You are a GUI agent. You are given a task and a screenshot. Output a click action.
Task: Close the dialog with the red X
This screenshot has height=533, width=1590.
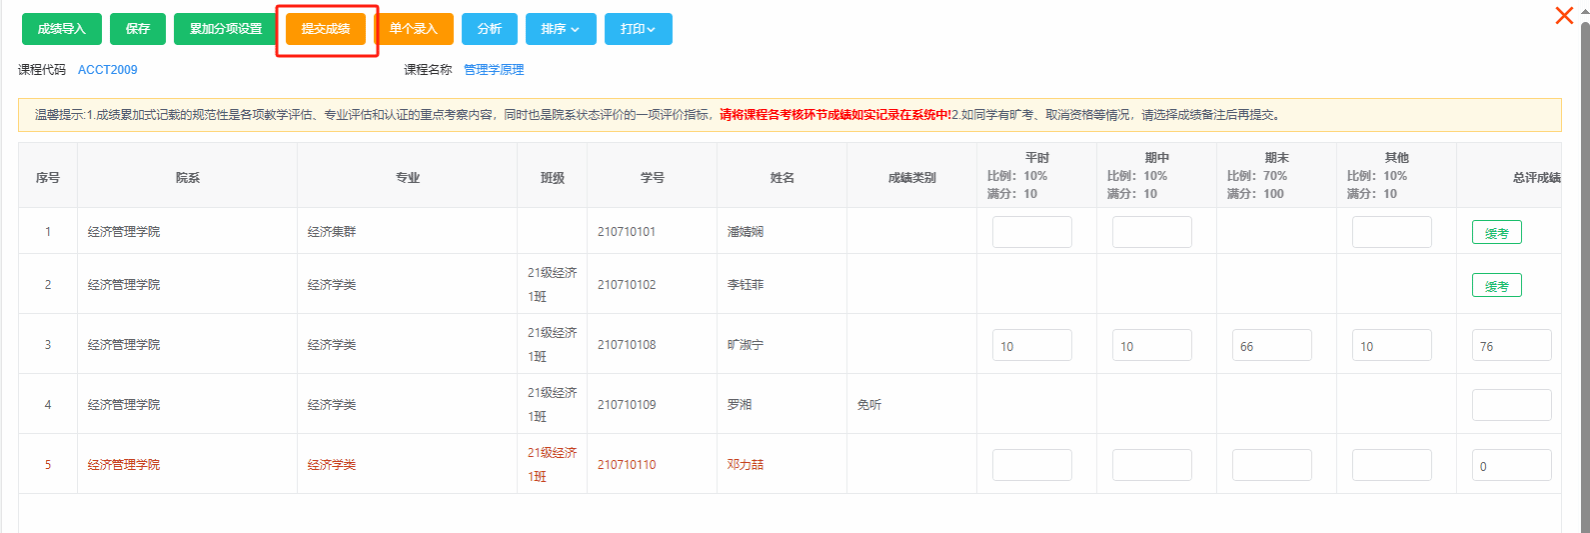pos(1564,15)
